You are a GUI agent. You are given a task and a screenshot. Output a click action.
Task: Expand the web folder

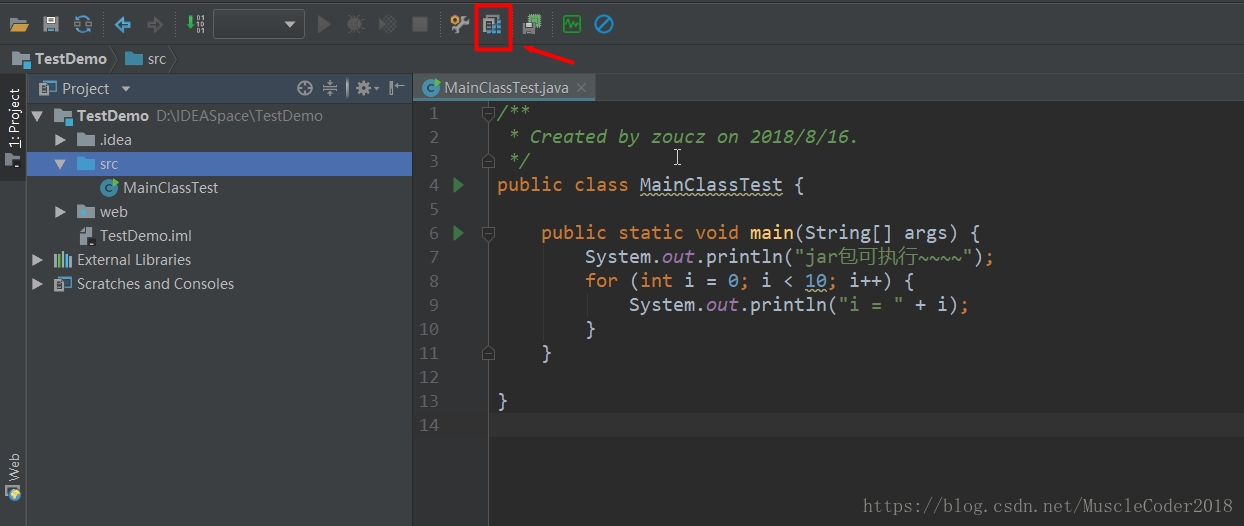(x=61, y=212)
